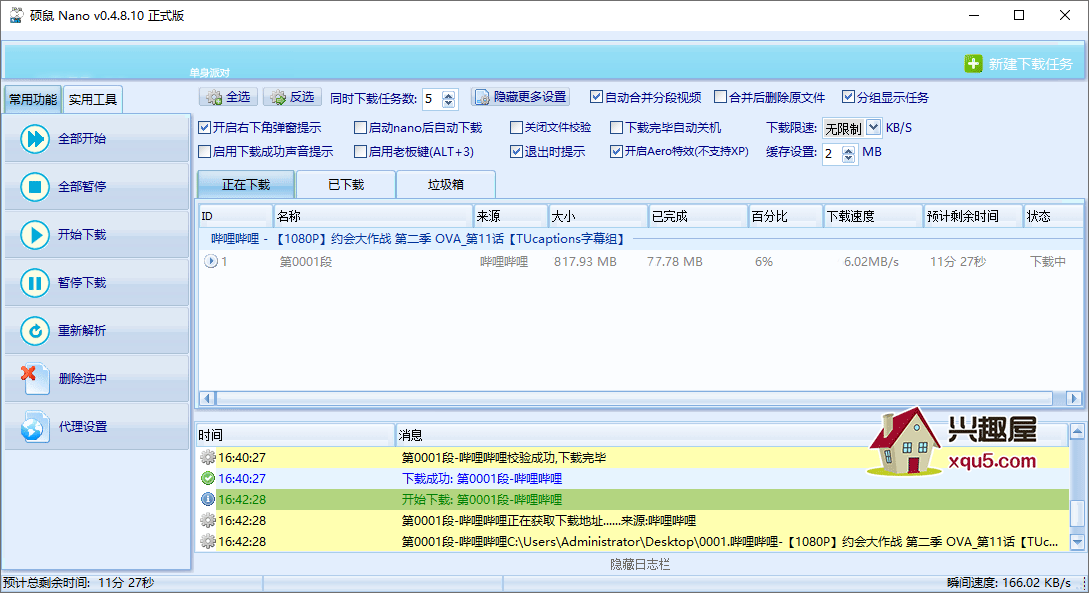This screenshot has width=1089, height=593.
Task: Click the 删除选中 red X icon
Action: pos(34,378)
